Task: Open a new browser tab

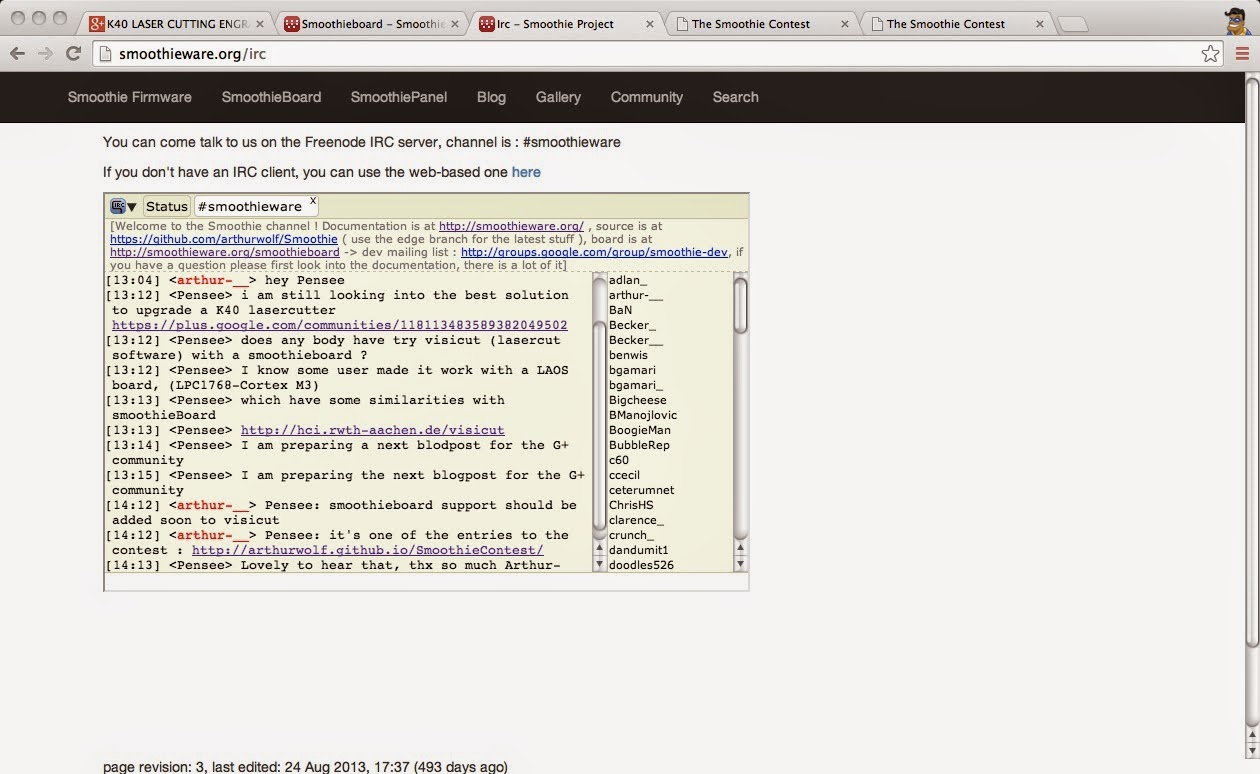Action: 1071,24
